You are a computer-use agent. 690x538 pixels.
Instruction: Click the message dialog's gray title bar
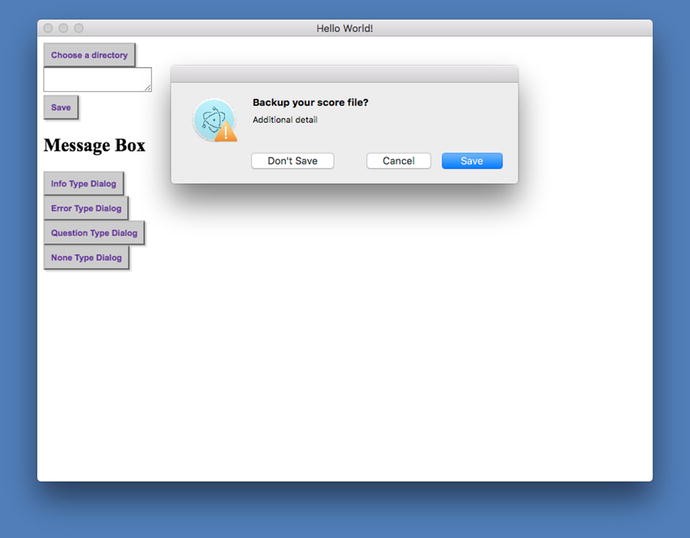click(x=345, y=74)
